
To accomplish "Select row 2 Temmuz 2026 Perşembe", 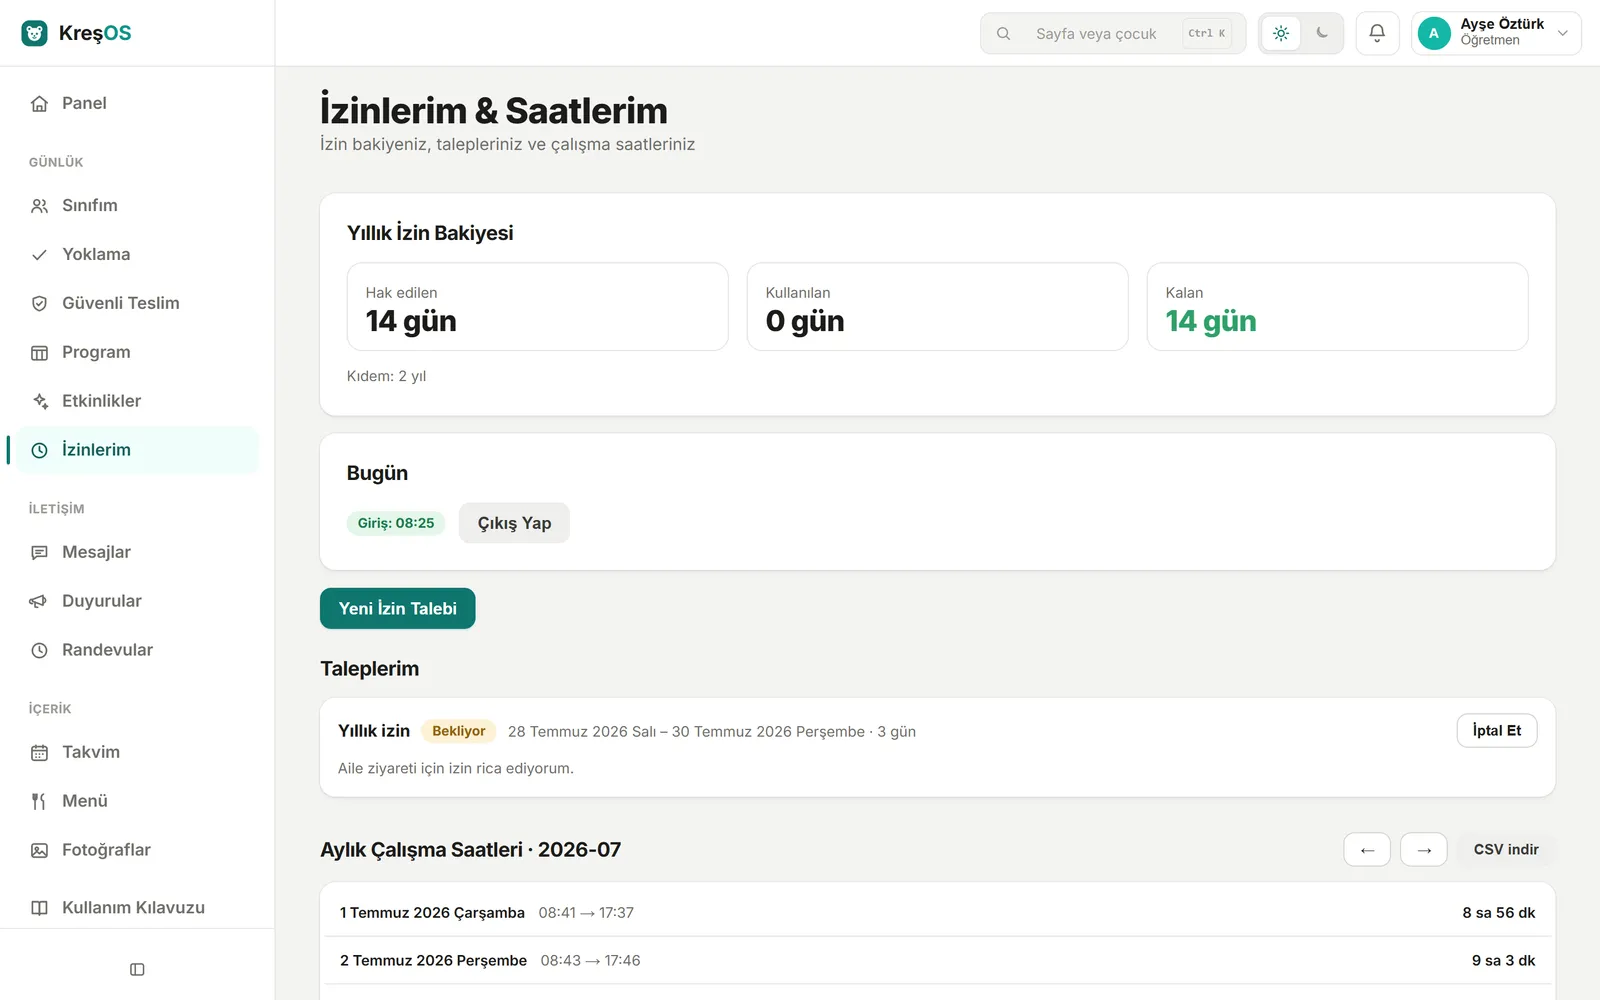I will point(937,961).
